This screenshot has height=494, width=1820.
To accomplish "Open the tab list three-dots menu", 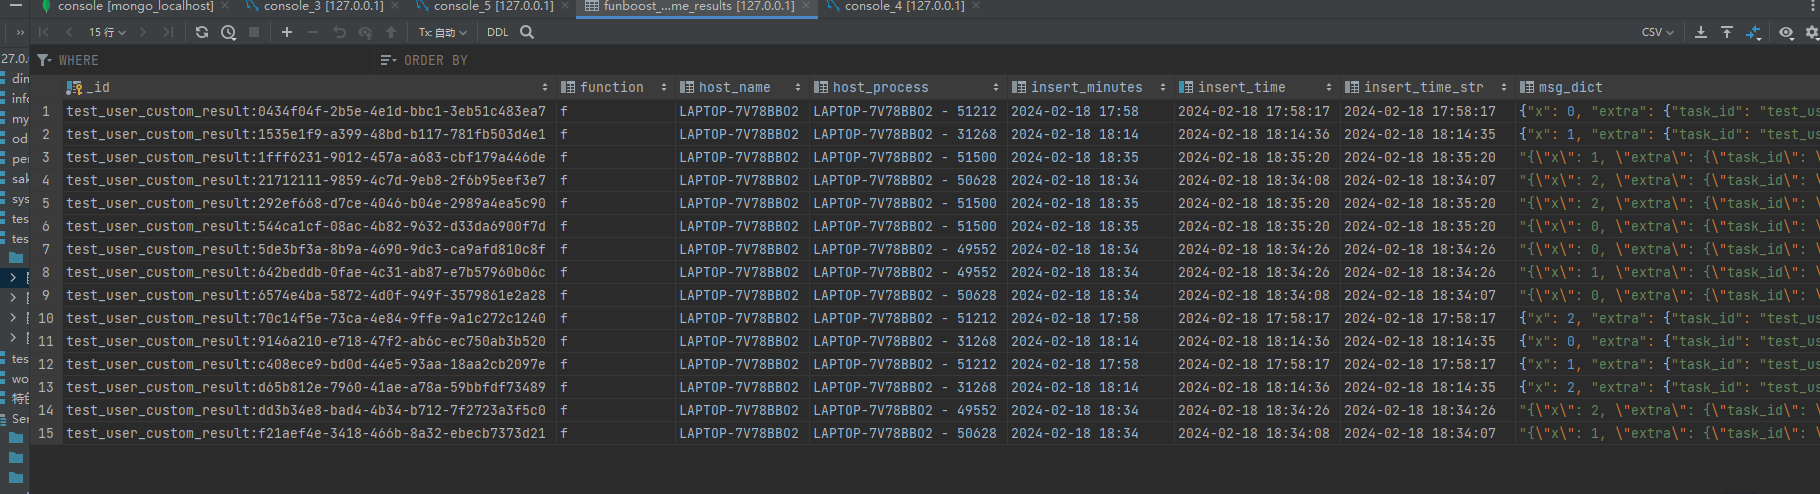I will 1813,6.
